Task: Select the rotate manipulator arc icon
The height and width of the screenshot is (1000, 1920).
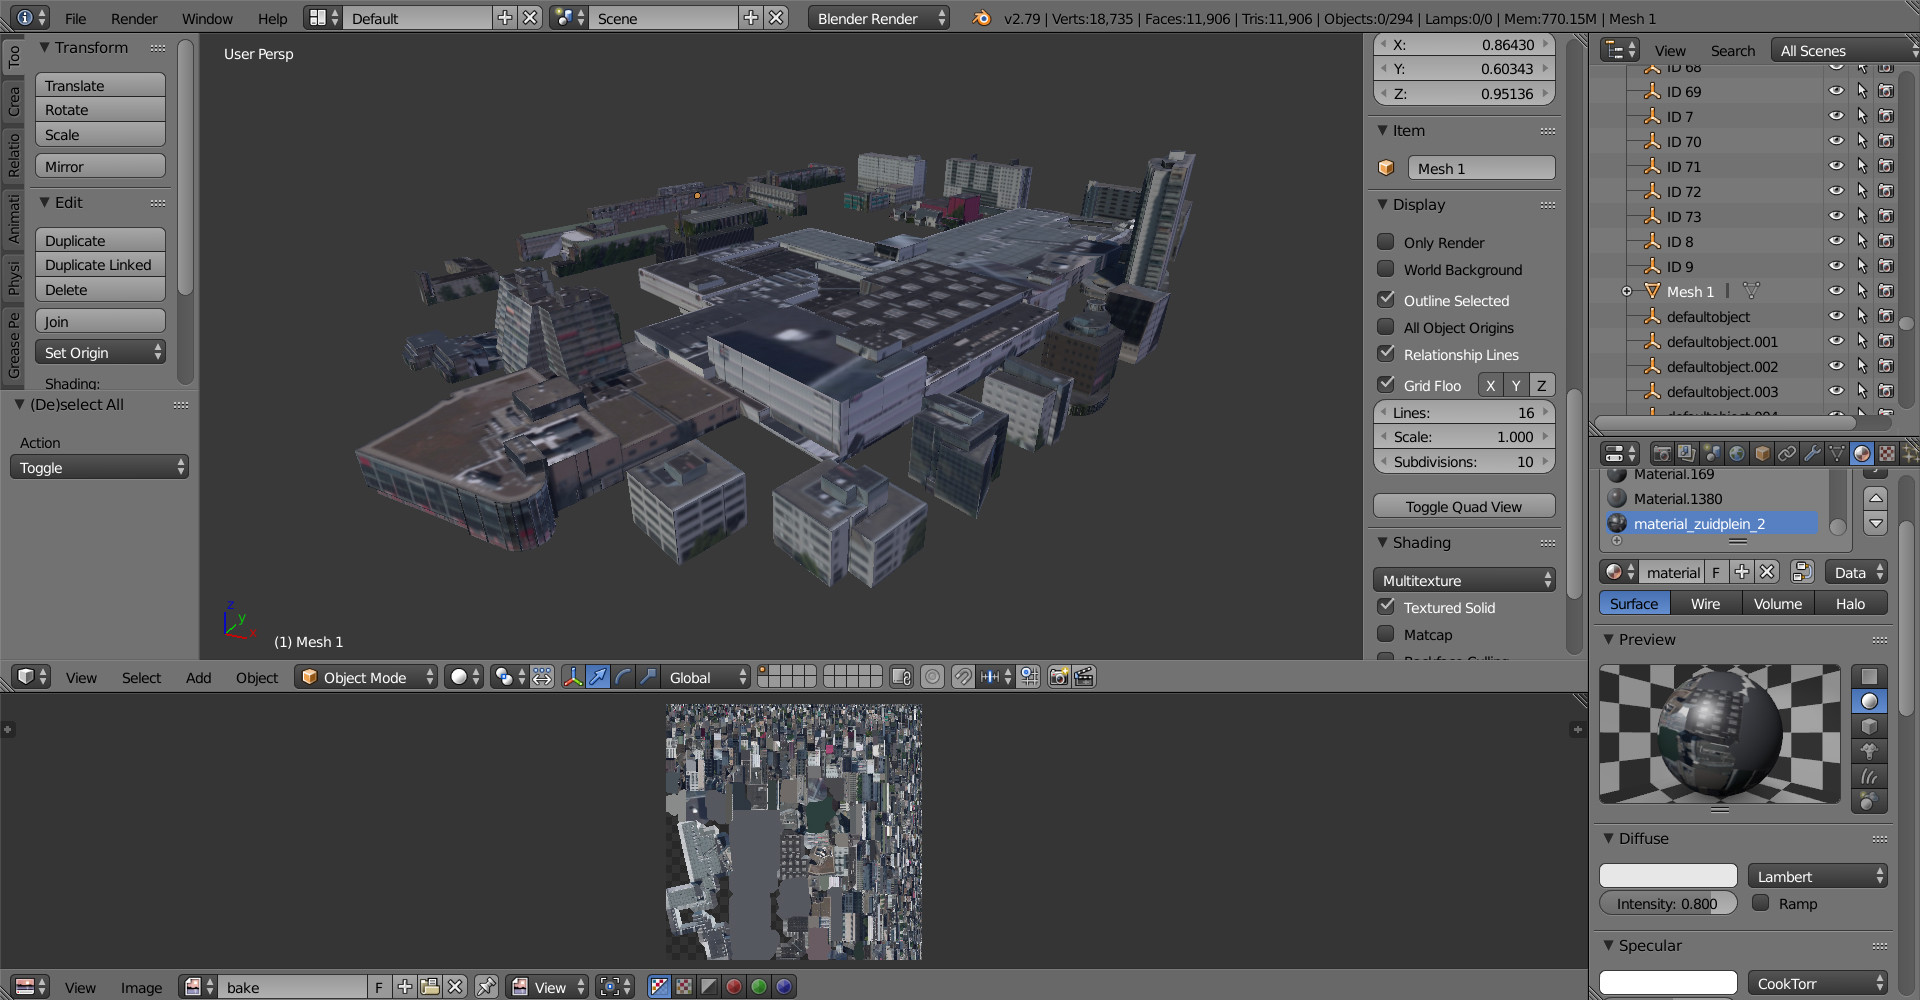Action: point(622,677)
